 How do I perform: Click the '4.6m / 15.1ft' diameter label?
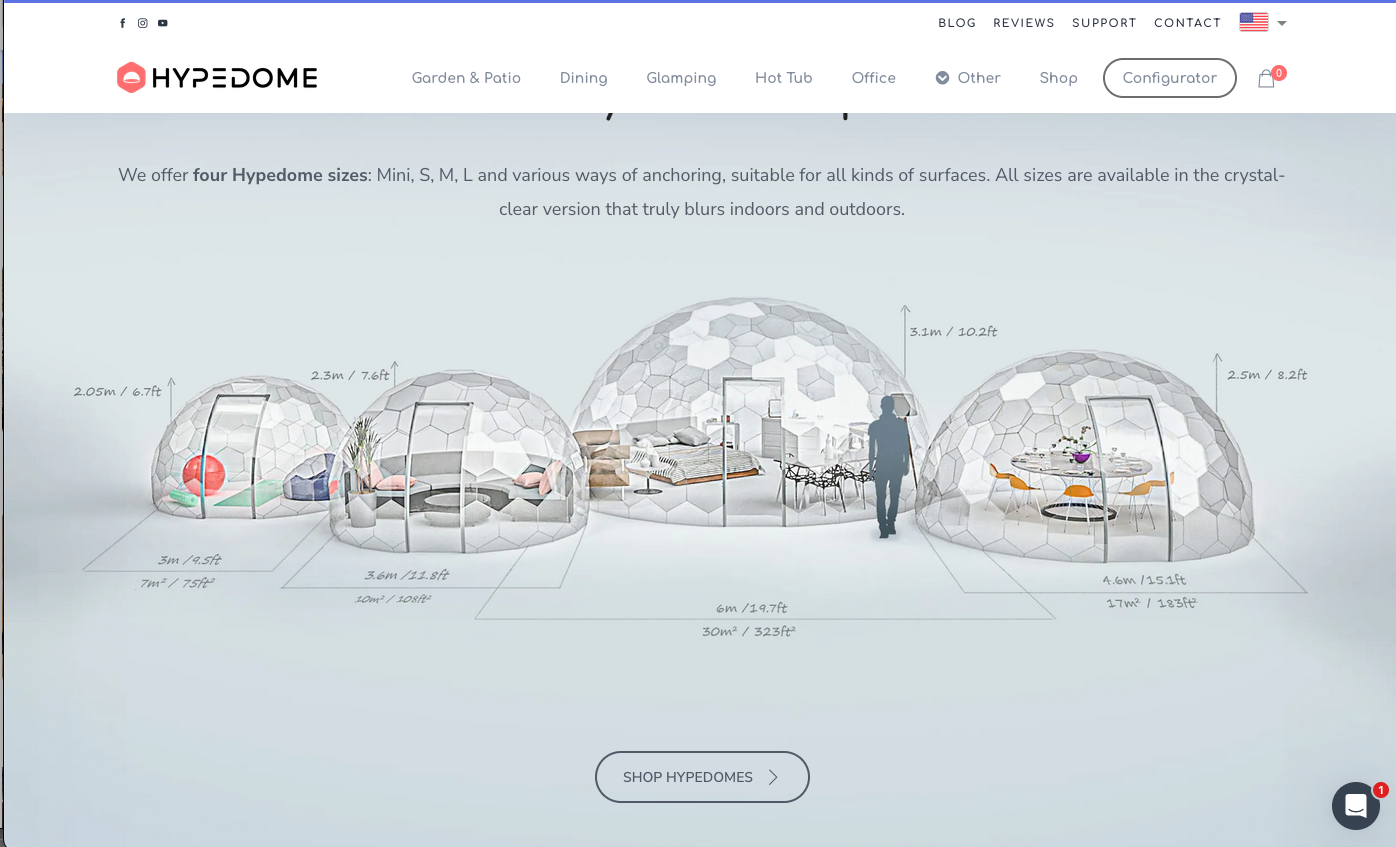click(1144, 580)
